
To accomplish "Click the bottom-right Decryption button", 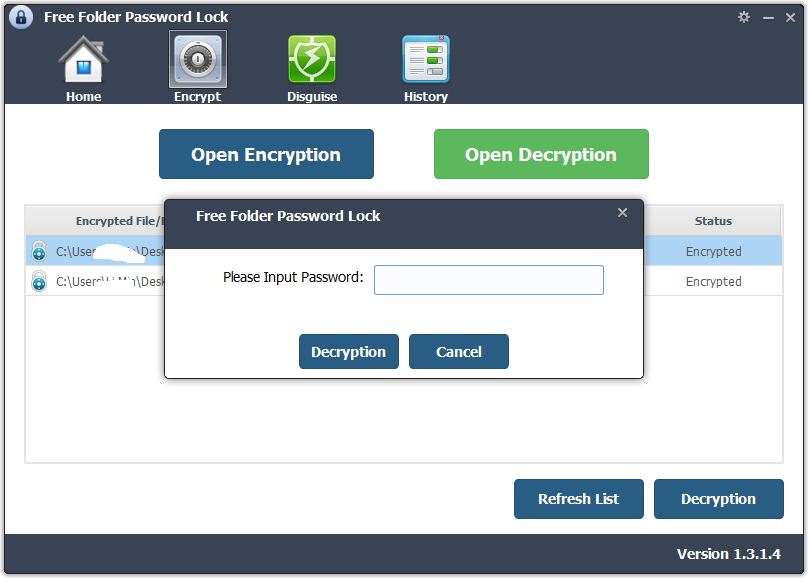I will point(719,499).
